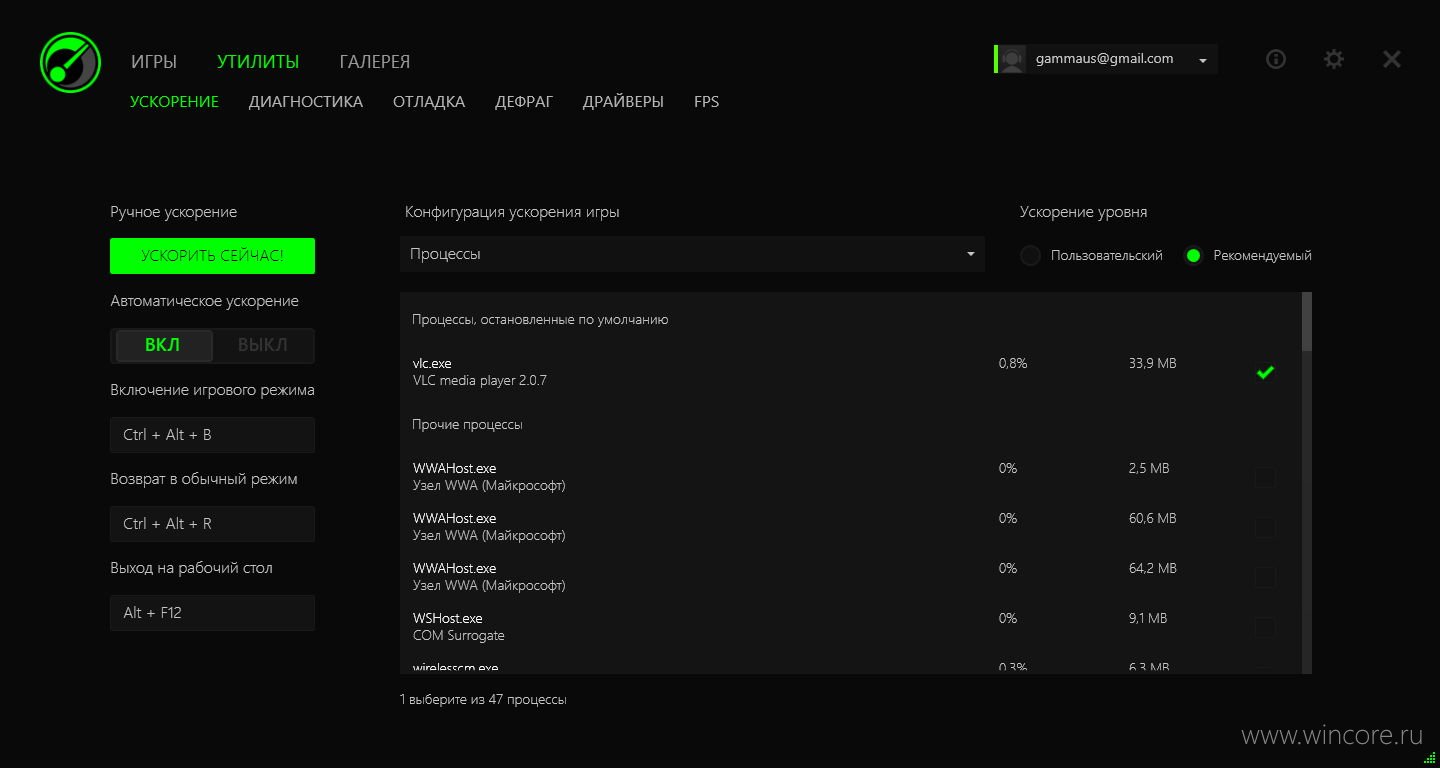Image resolution: width=1440 pixels, height=768 pixels.
Task: Close the application with X icon
Action: point(1392,59)
